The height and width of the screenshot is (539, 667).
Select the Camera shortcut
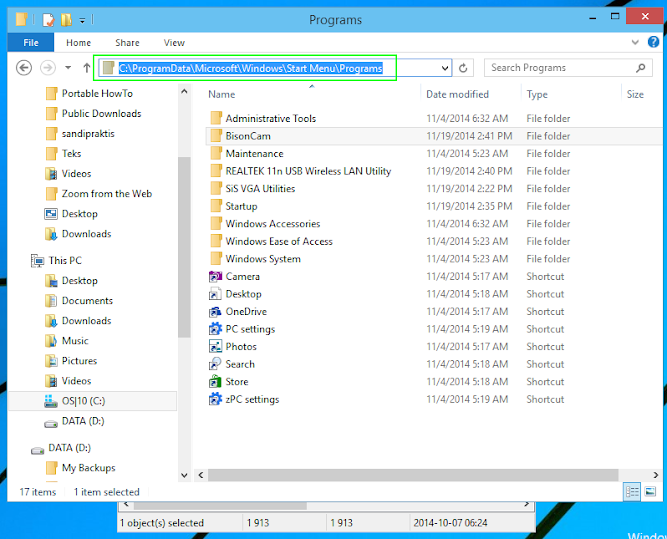(242, 277)
